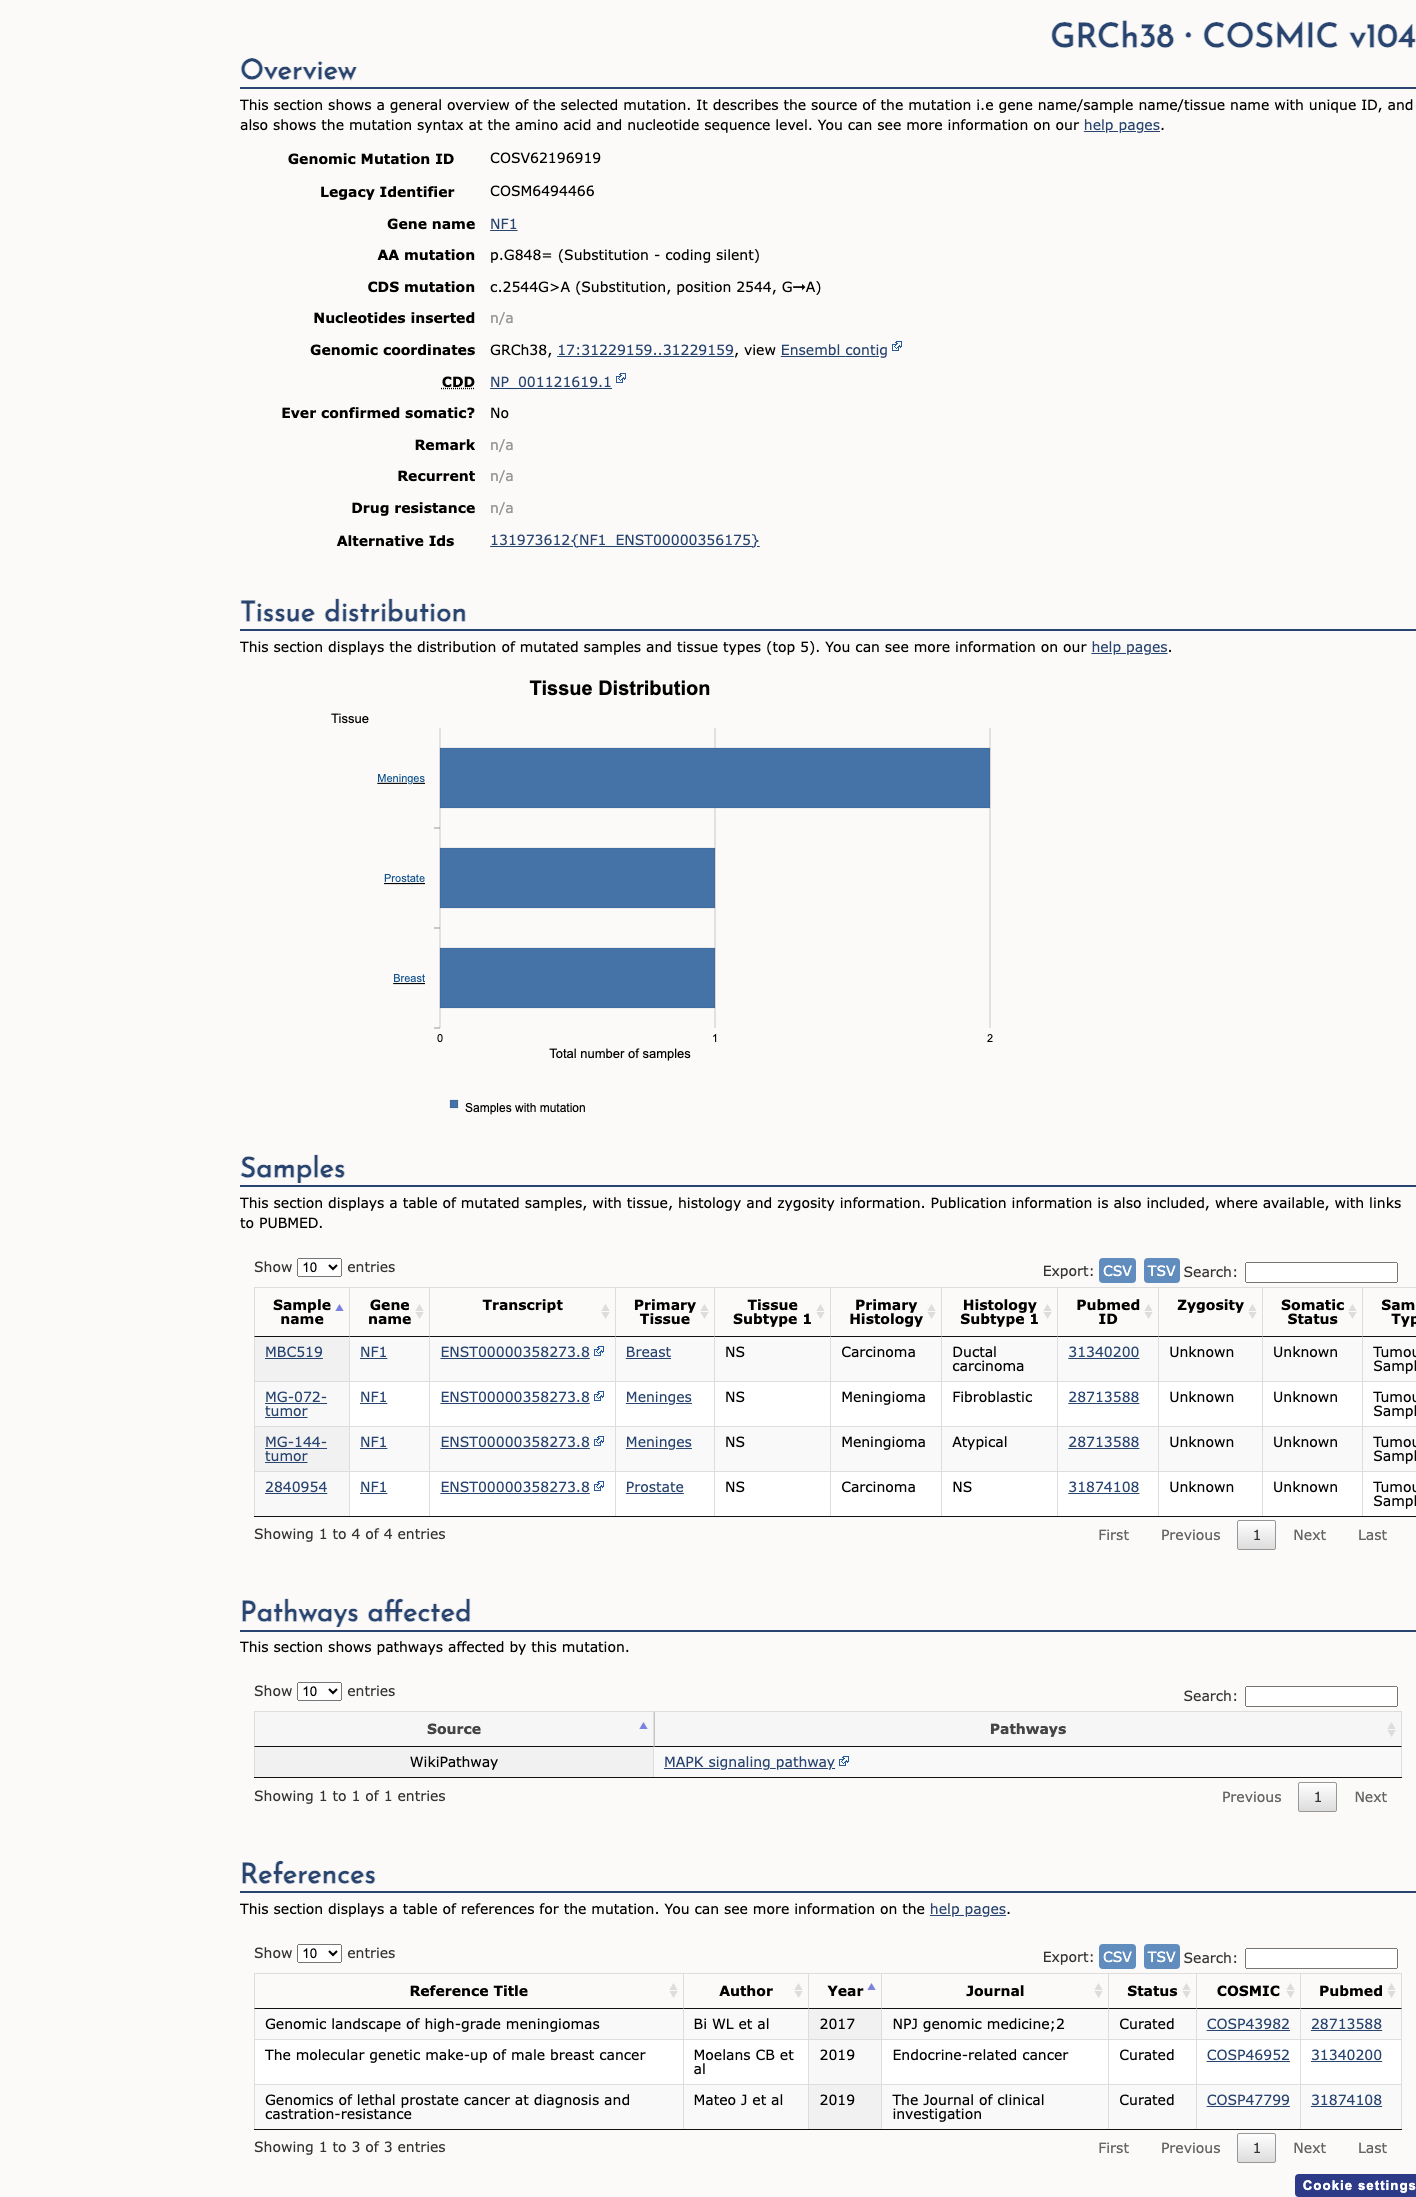This screenshot has height=2197, width=1416.
Task: Sort References by Journal
Action: [995, 1991]
